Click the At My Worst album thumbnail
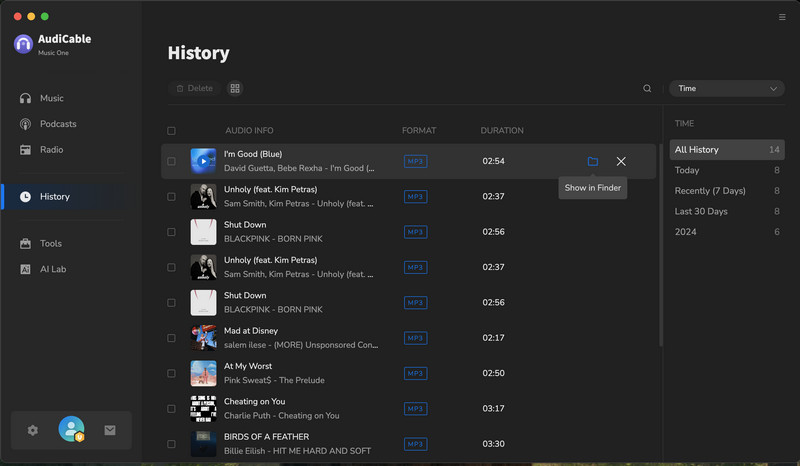The height and width of the screenshot is (466, 800). click(x=203, y=373)
